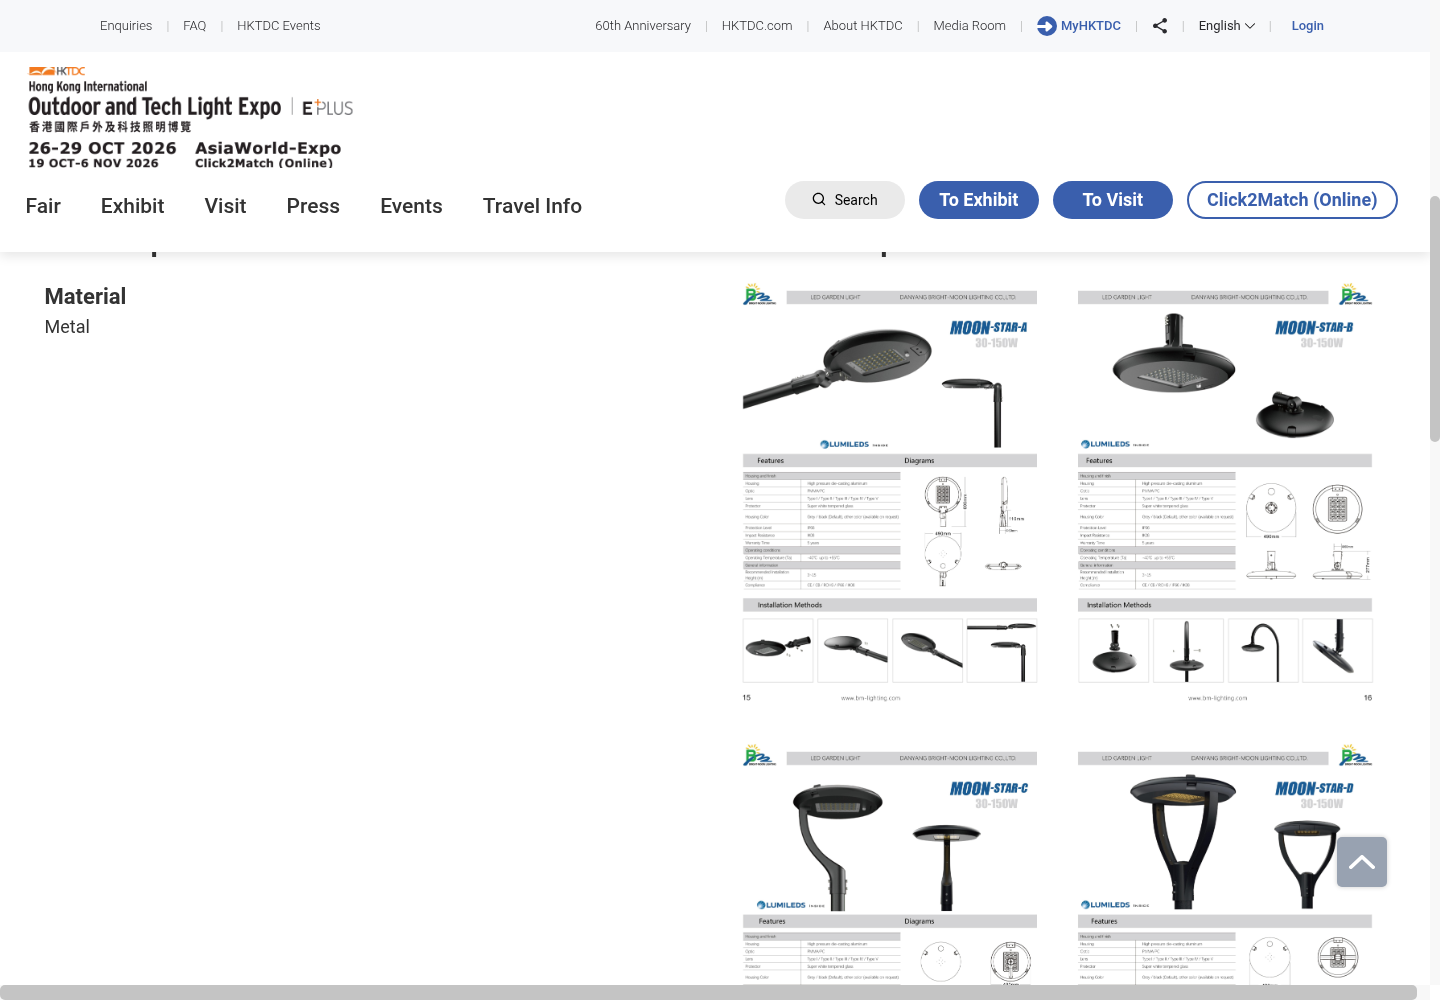1440x1000 pixels.
Task: Open the Travel Info menu
Action: click(532, 206)
